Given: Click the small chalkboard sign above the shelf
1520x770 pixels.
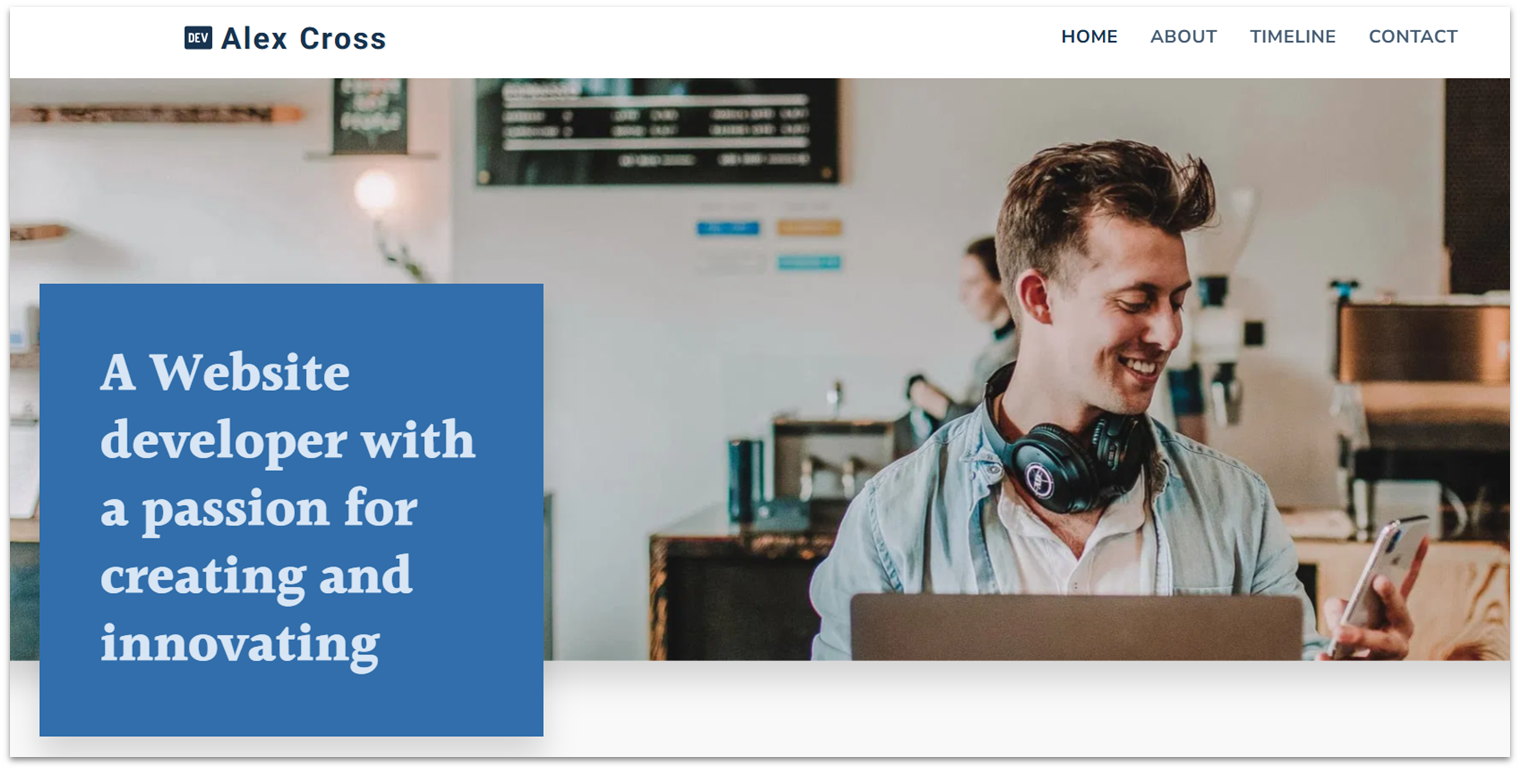Looking at the screenshot, I should click(x=370, y=116).
